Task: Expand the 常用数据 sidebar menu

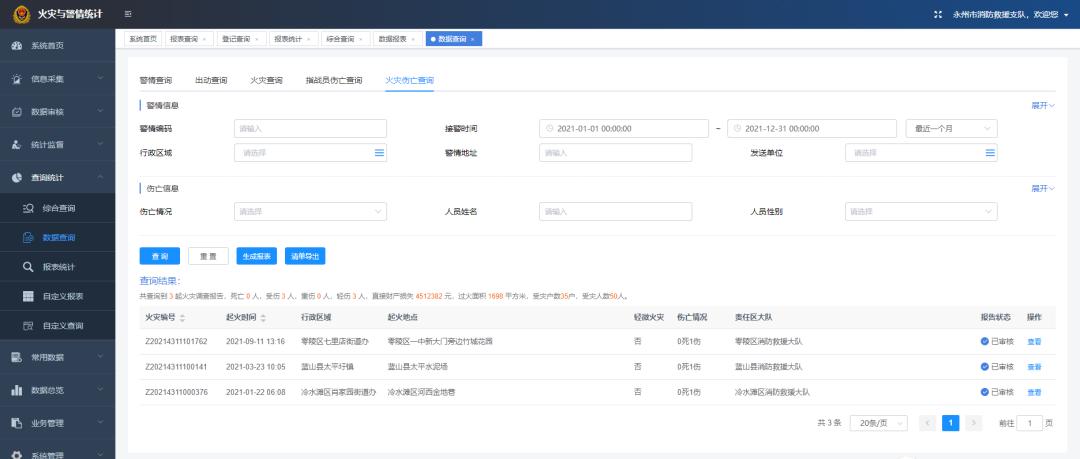Action: 57,357
